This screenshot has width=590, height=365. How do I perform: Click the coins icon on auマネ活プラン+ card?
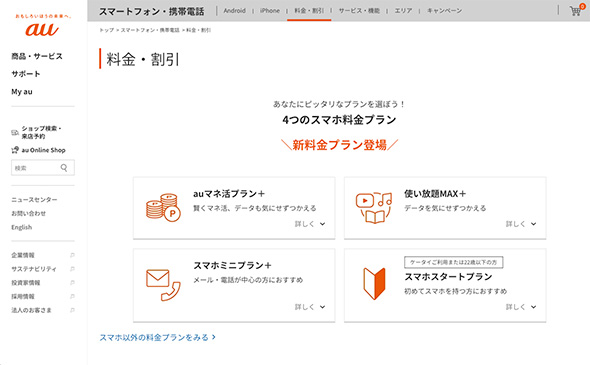click(x=163, y=207)
